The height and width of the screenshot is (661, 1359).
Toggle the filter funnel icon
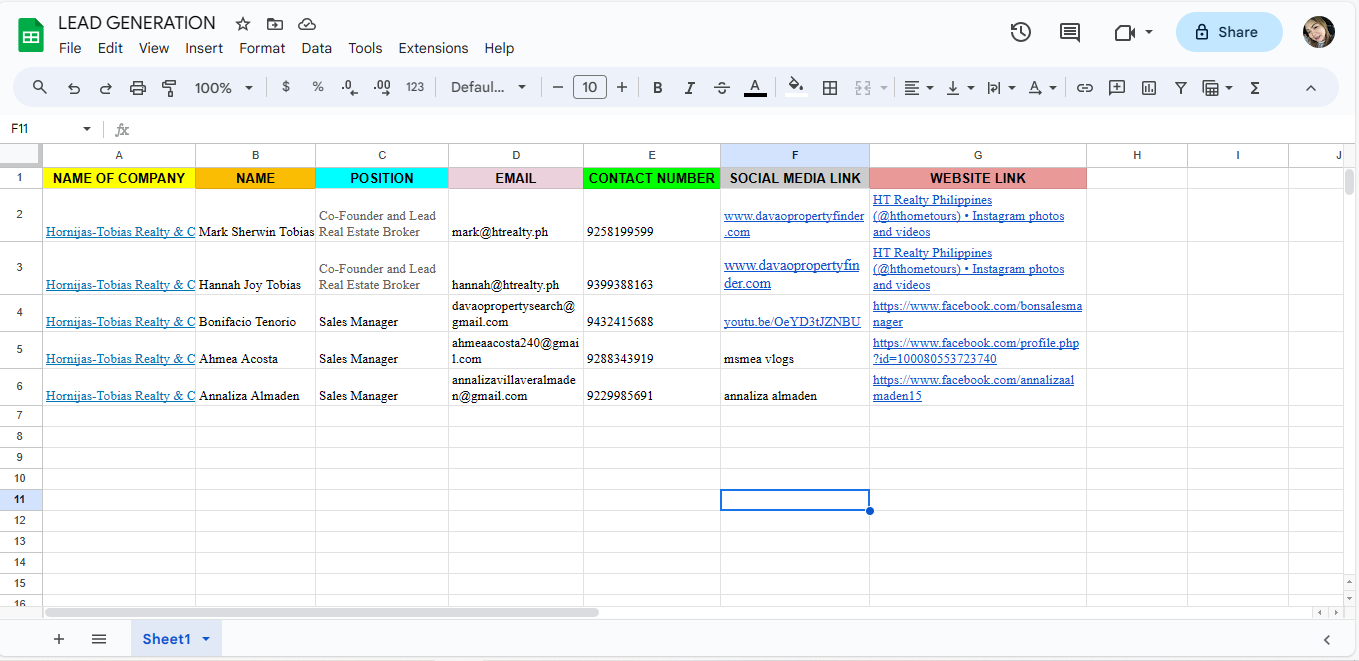(x=1181, y=88)
